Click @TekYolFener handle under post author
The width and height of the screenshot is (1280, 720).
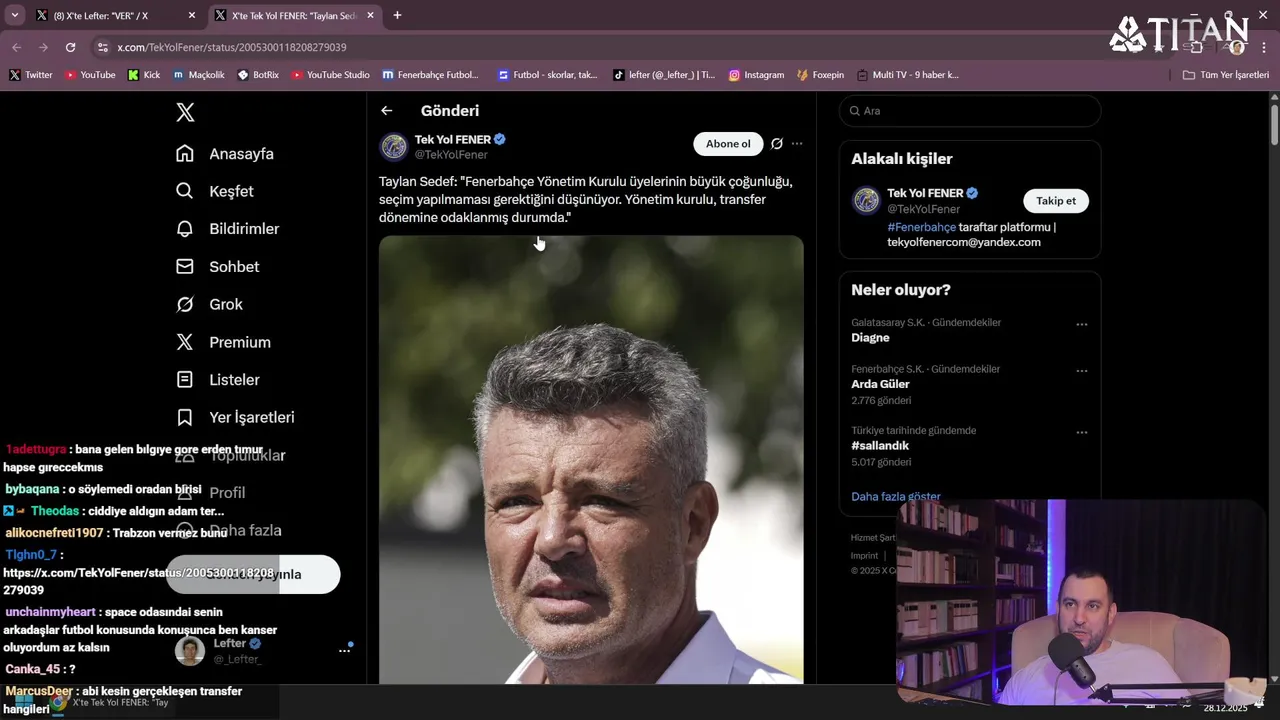click(451, 155)
